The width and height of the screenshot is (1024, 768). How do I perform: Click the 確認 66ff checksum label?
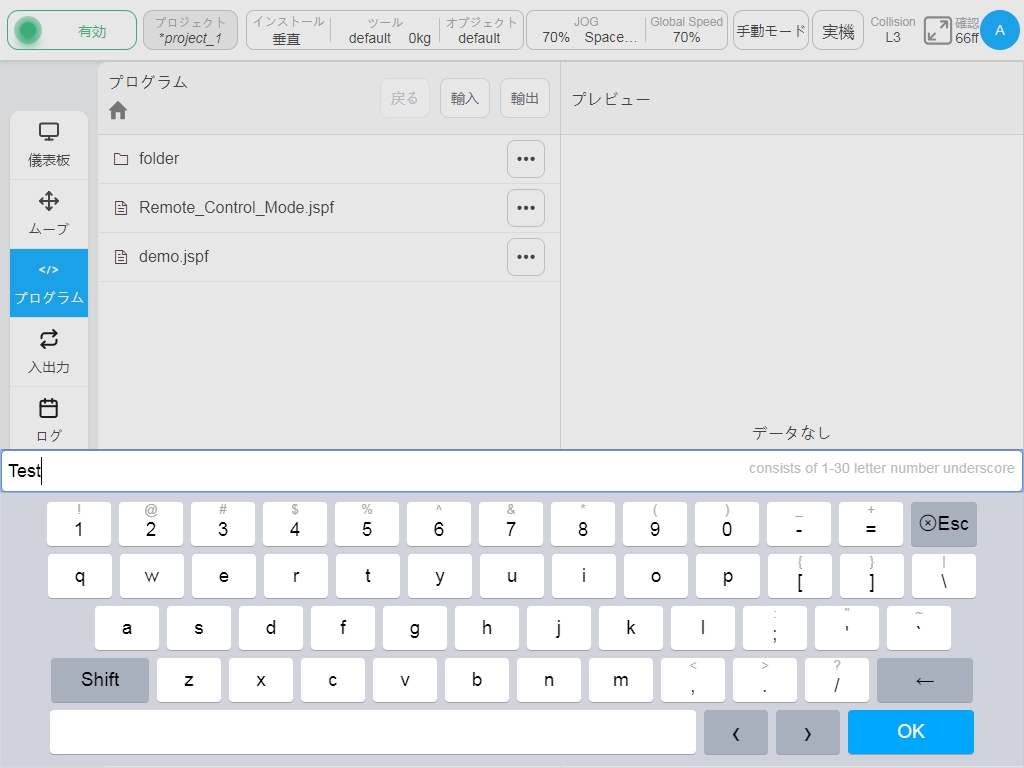point(967,31)
